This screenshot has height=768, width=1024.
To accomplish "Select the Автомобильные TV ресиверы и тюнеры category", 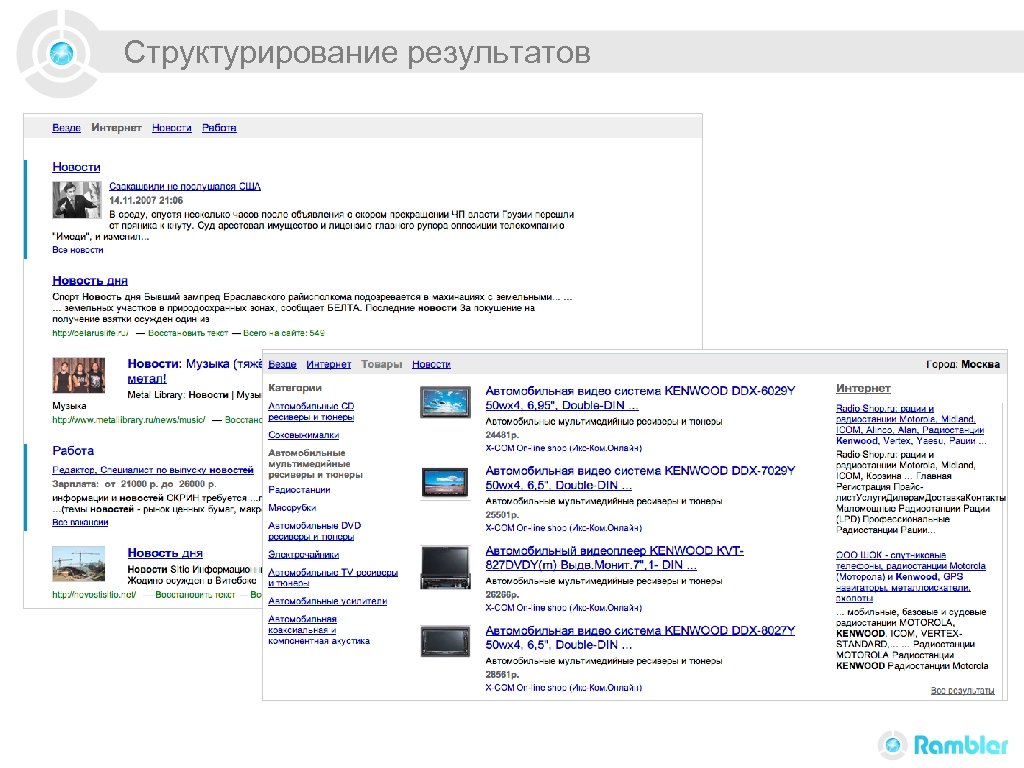I will point(333,578).
